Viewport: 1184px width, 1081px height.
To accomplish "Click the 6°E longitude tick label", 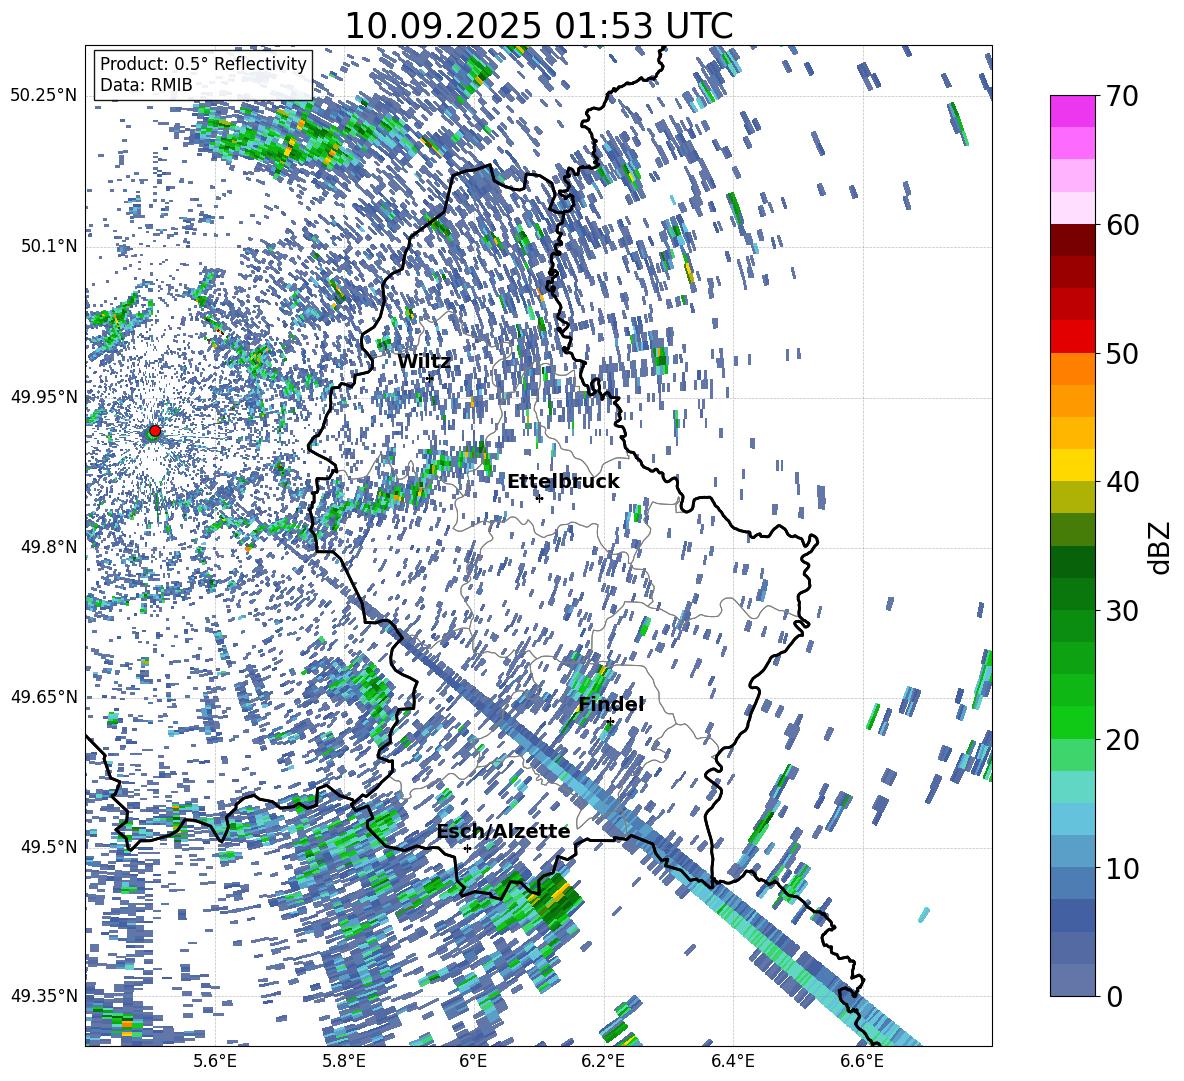I will click(x=473, y=1062).
